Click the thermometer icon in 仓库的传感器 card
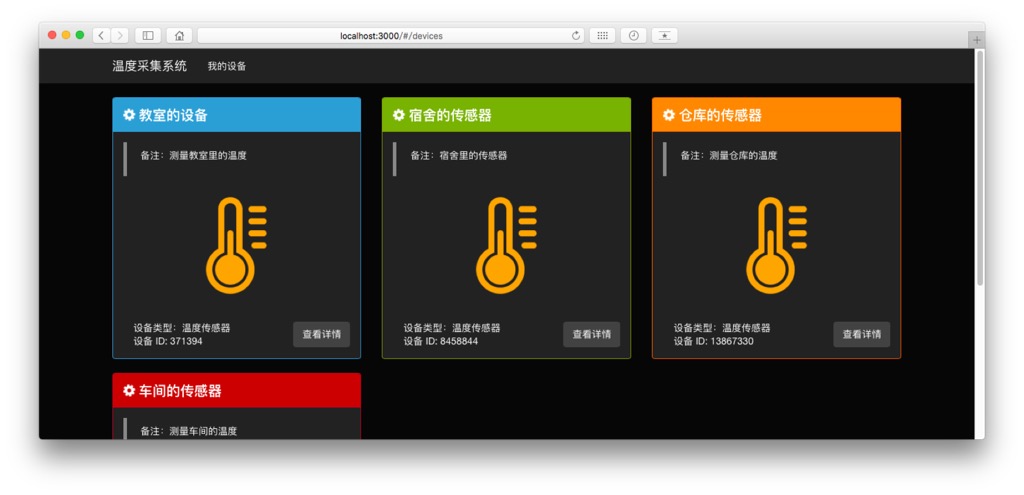 776,245
